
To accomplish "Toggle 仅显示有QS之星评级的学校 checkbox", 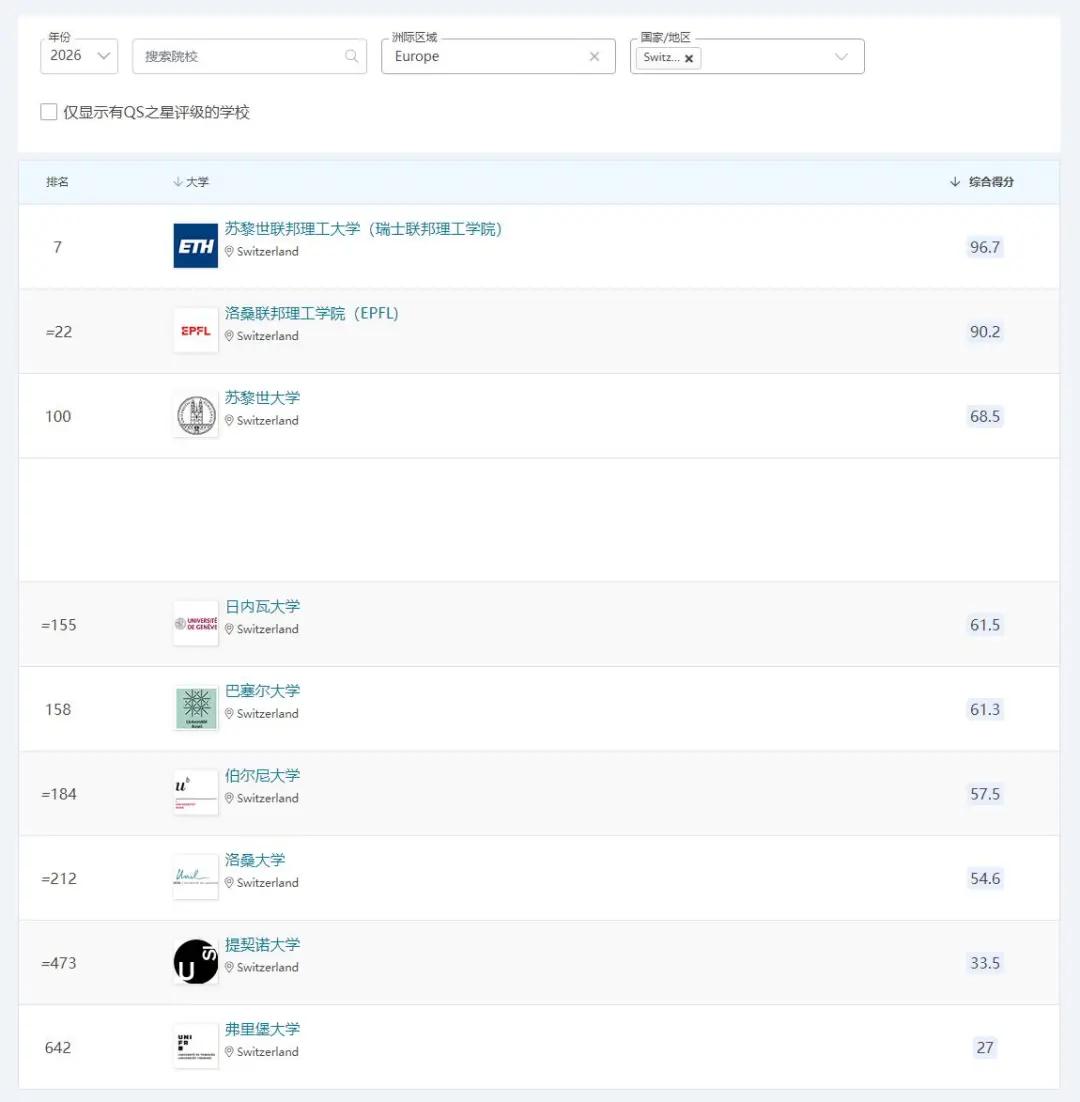I will point(48,112).
